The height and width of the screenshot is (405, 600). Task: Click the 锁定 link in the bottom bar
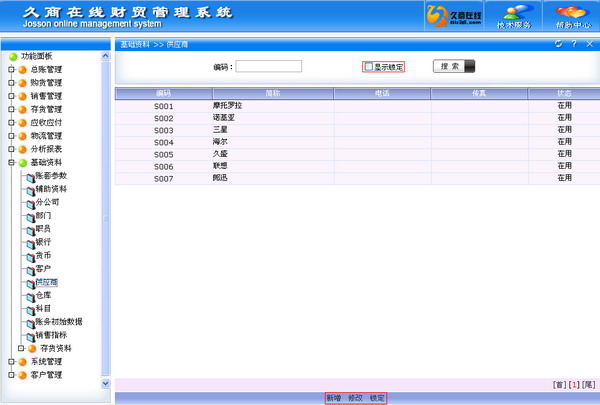click(377, 398)
